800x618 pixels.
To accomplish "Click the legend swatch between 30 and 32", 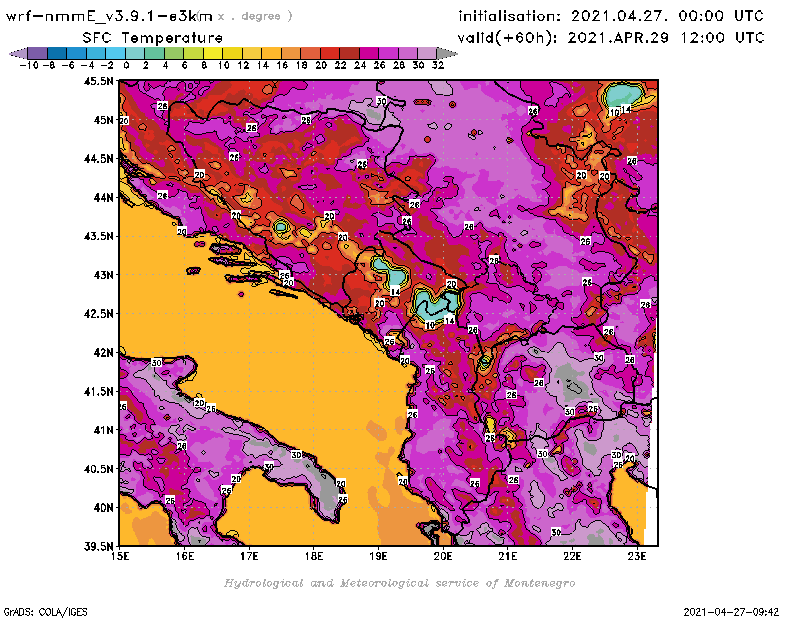I will click(428, 53).
